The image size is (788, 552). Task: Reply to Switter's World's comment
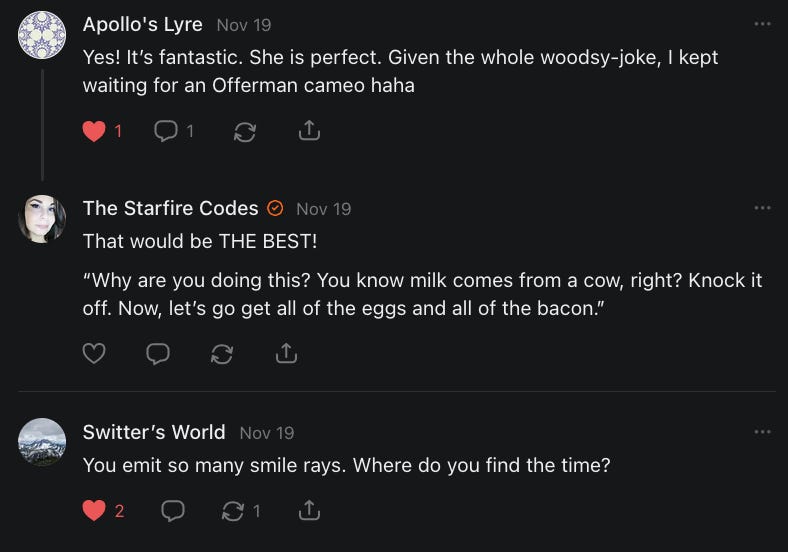(x=173, y=511)
